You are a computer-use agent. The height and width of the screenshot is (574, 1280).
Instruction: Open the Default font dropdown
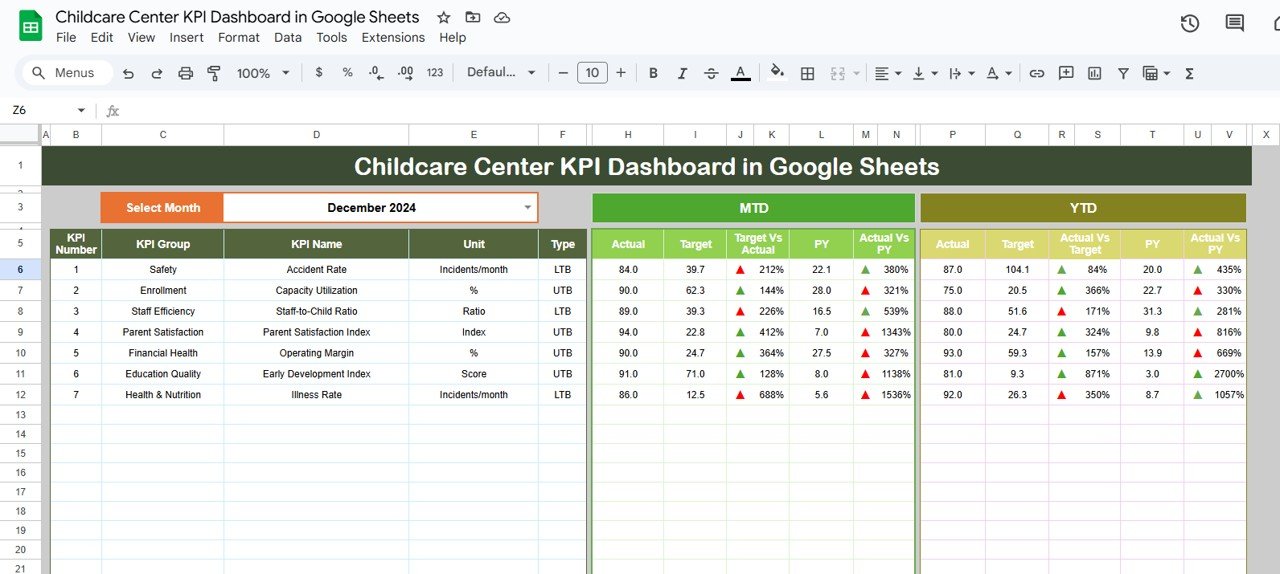click(x=502, y=73)
